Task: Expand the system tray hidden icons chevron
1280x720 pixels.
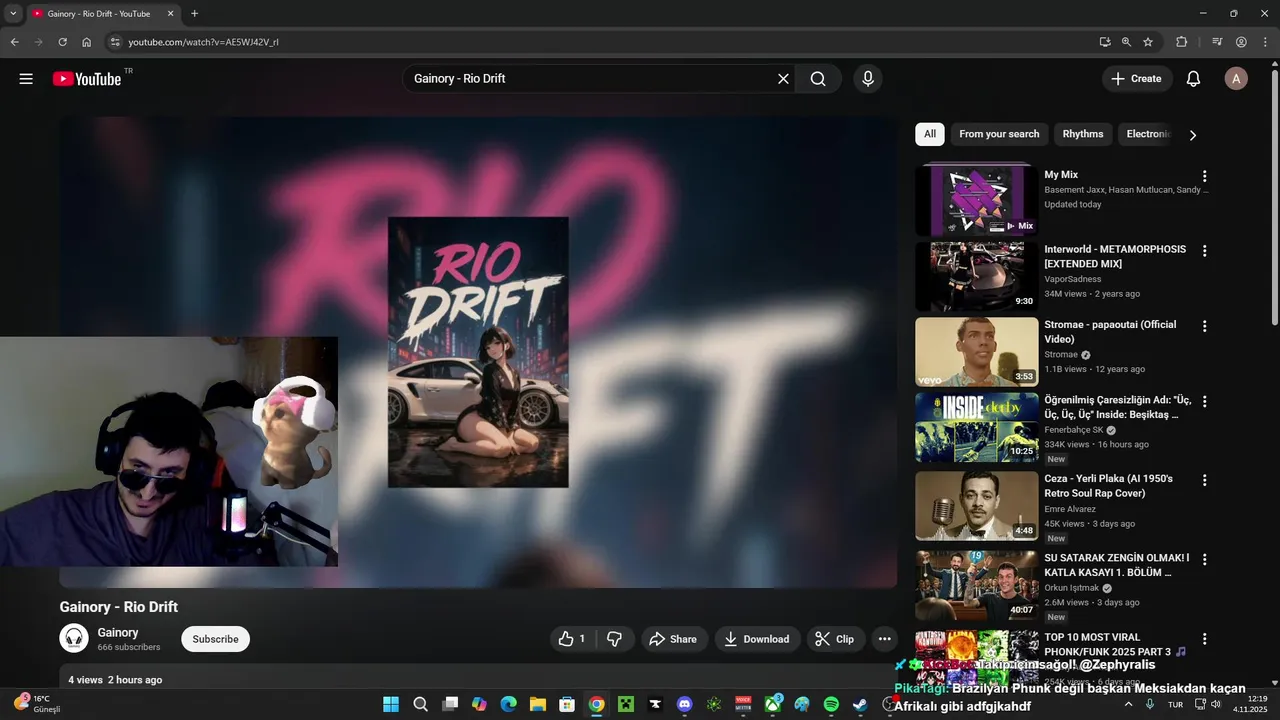Action: point(1129,704)
